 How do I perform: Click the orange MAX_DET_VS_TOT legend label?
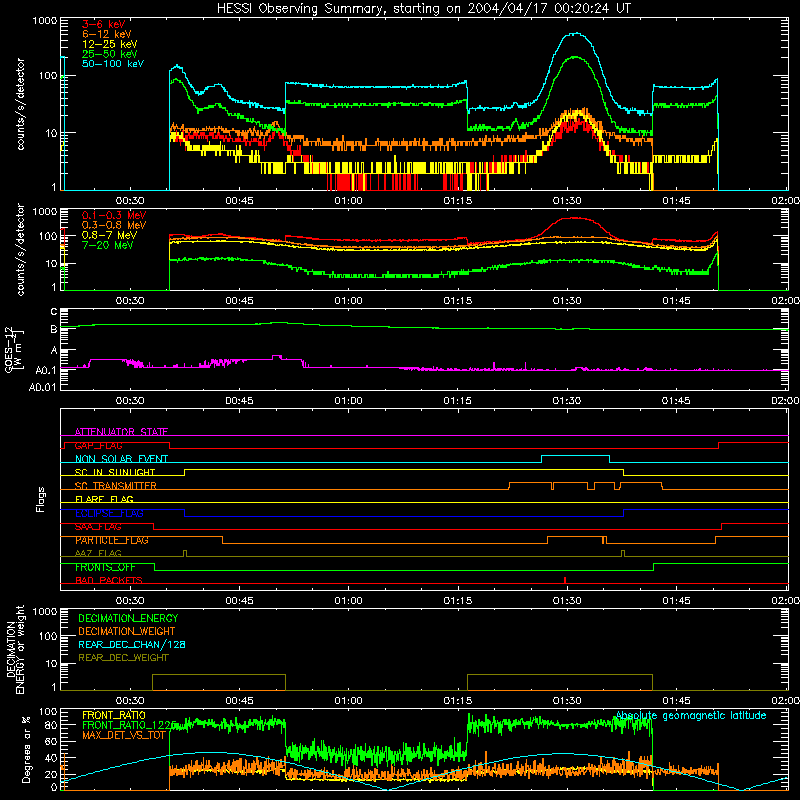pos(124,735)
